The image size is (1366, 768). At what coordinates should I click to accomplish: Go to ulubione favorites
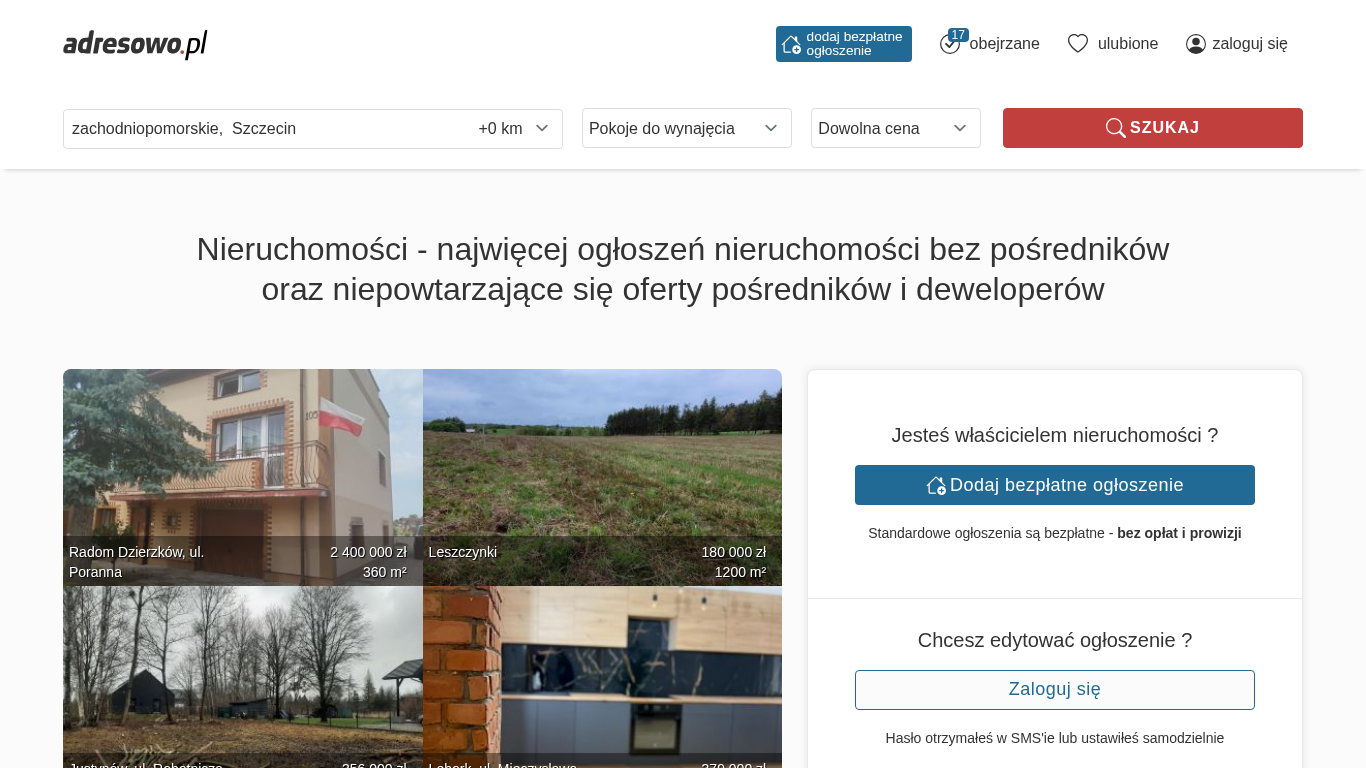point(1127,44)
